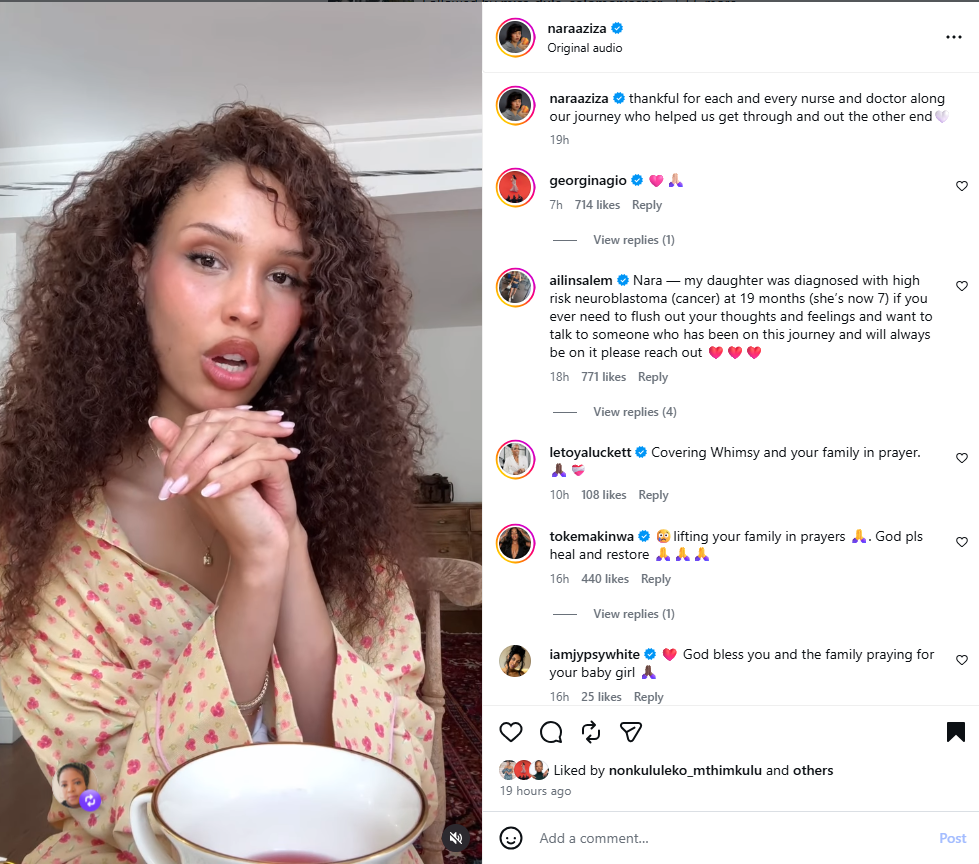The height and width of the screenshot is (864, 979).
Task: Open the Original audio link
Action: [x=584, y=48]
